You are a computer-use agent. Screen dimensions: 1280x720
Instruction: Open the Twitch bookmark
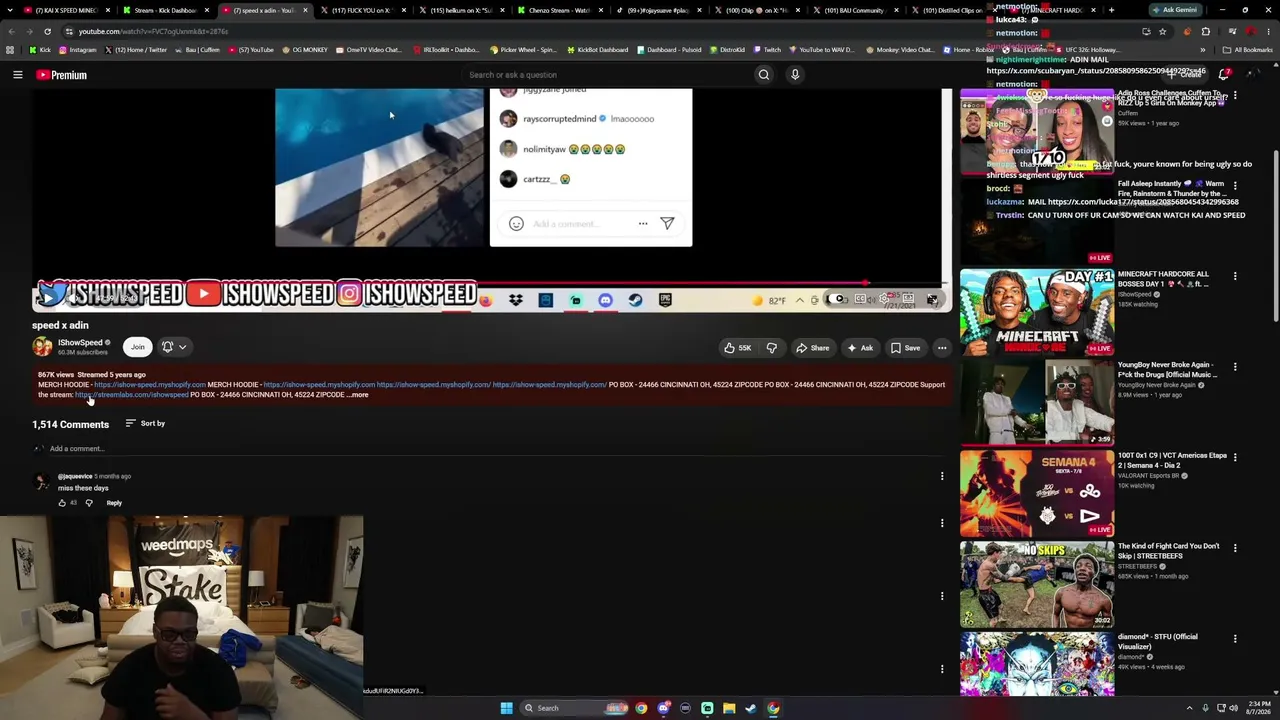click(x=767, y=50)
